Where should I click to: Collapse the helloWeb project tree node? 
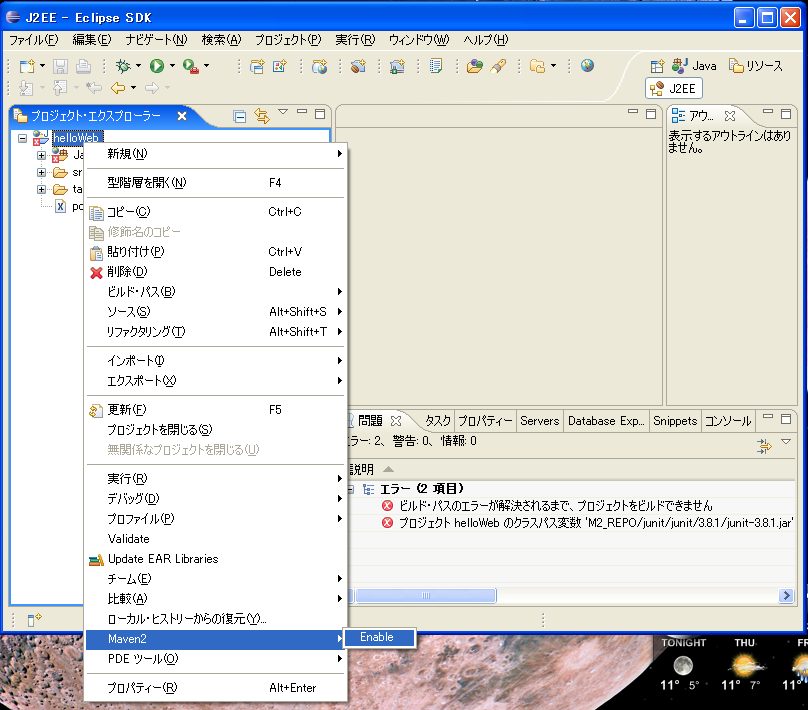click(x=22, y=137)
